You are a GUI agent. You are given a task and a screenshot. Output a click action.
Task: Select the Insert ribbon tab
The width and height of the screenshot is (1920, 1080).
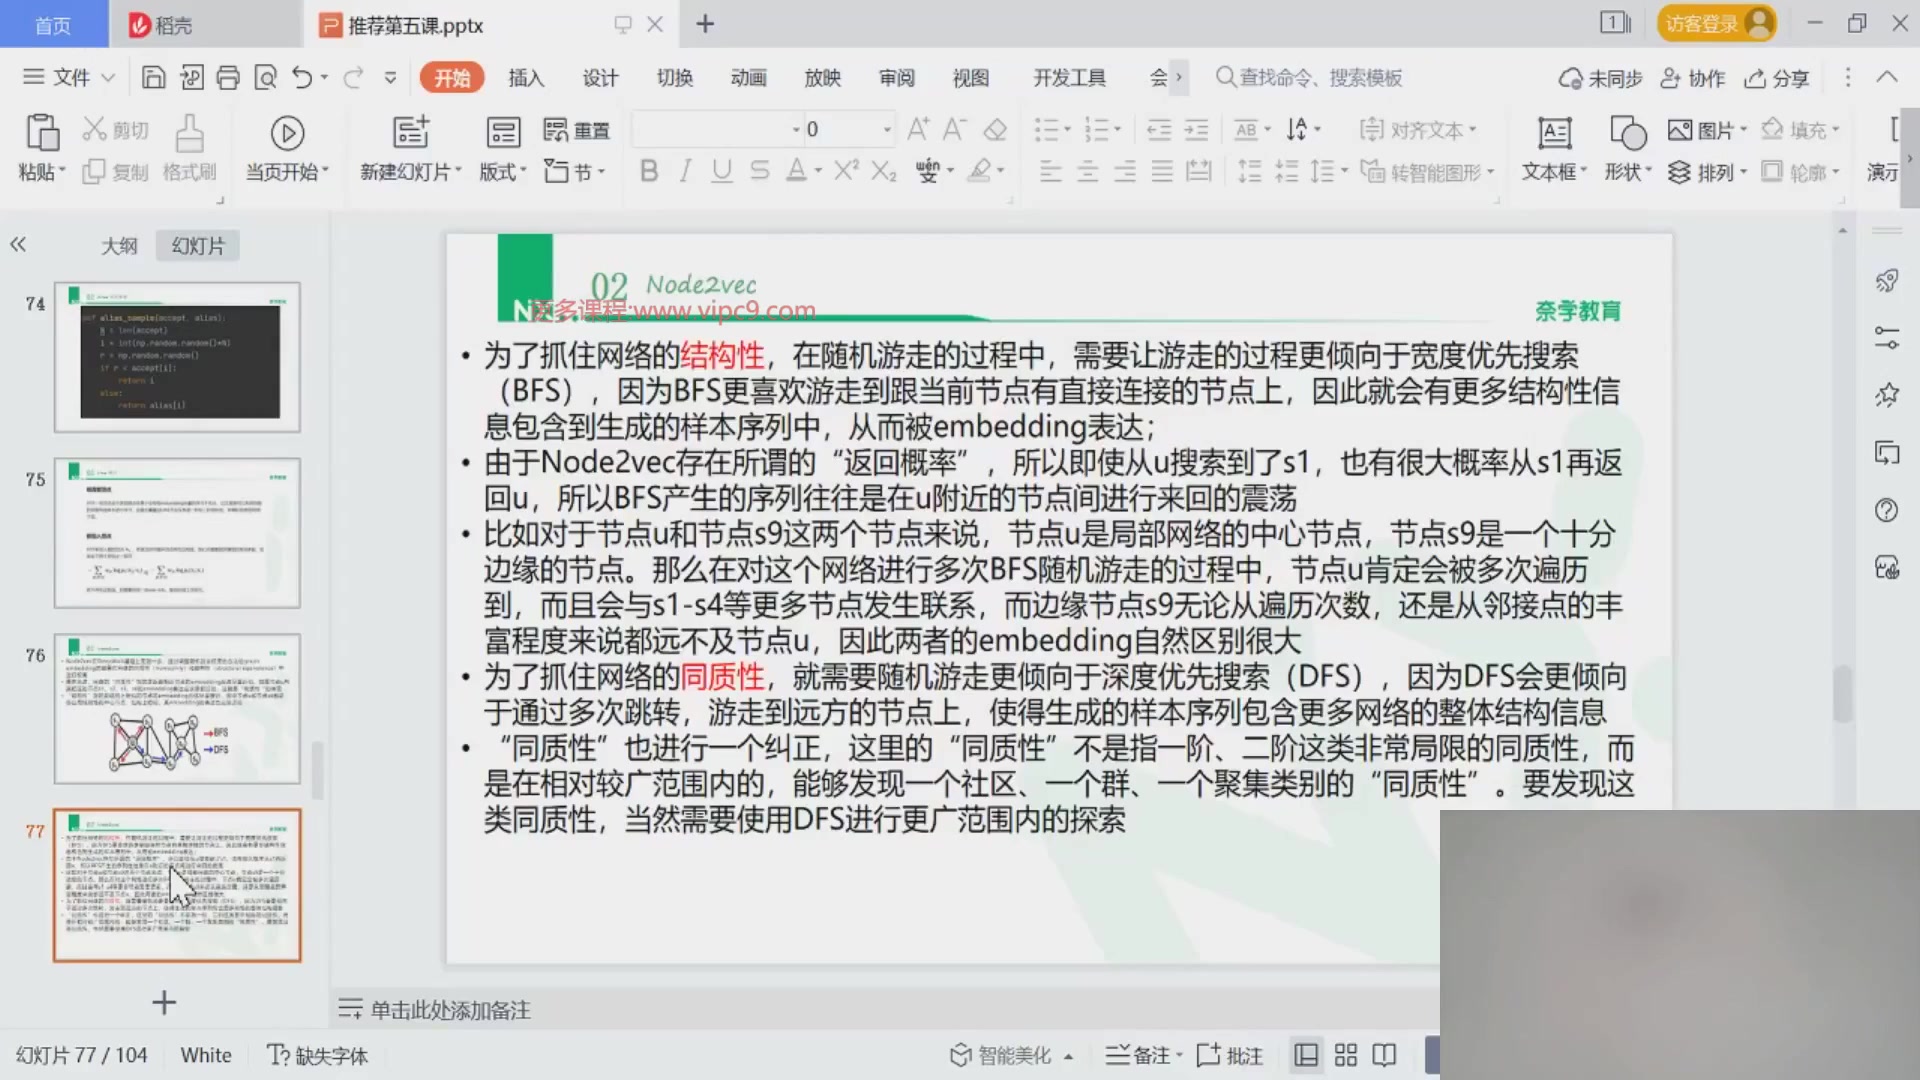pos(525,76)
